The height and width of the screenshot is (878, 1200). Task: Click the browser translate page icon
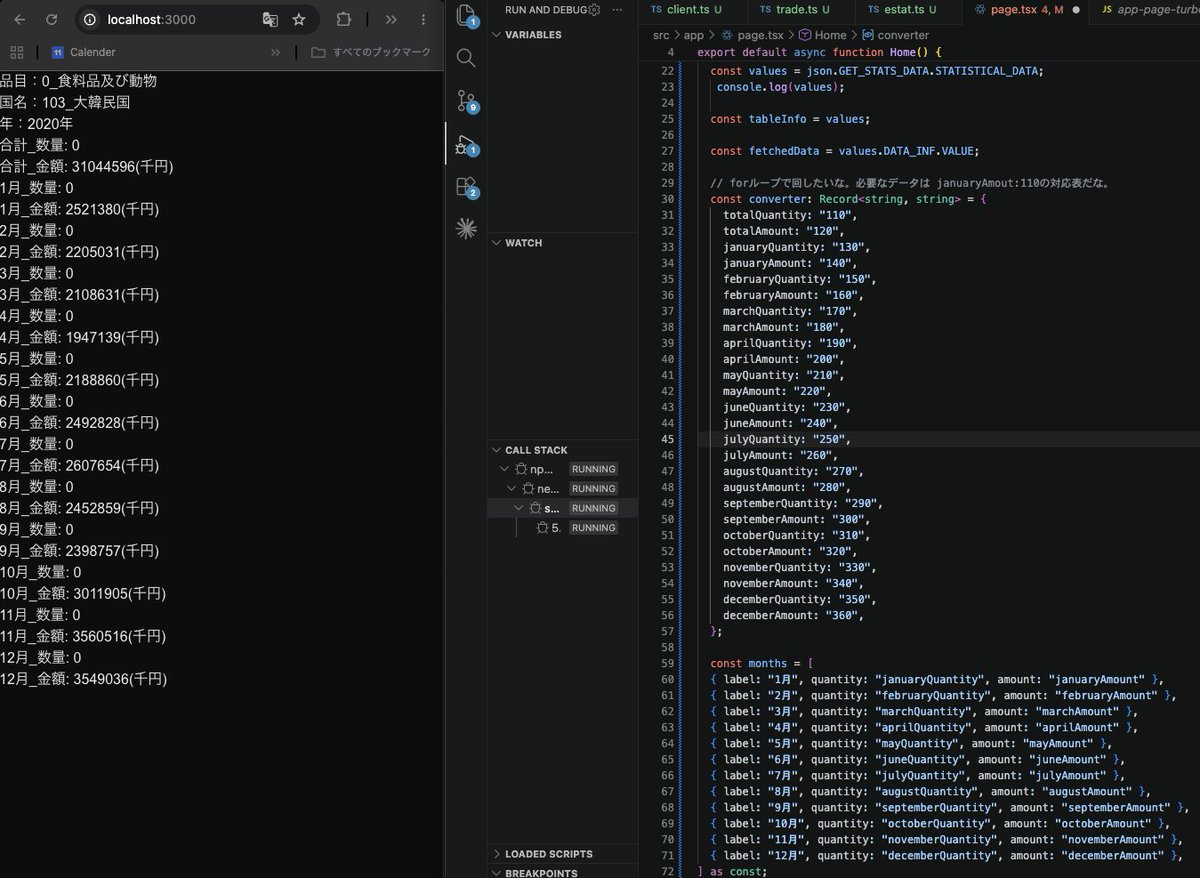(x=270, y=19)
